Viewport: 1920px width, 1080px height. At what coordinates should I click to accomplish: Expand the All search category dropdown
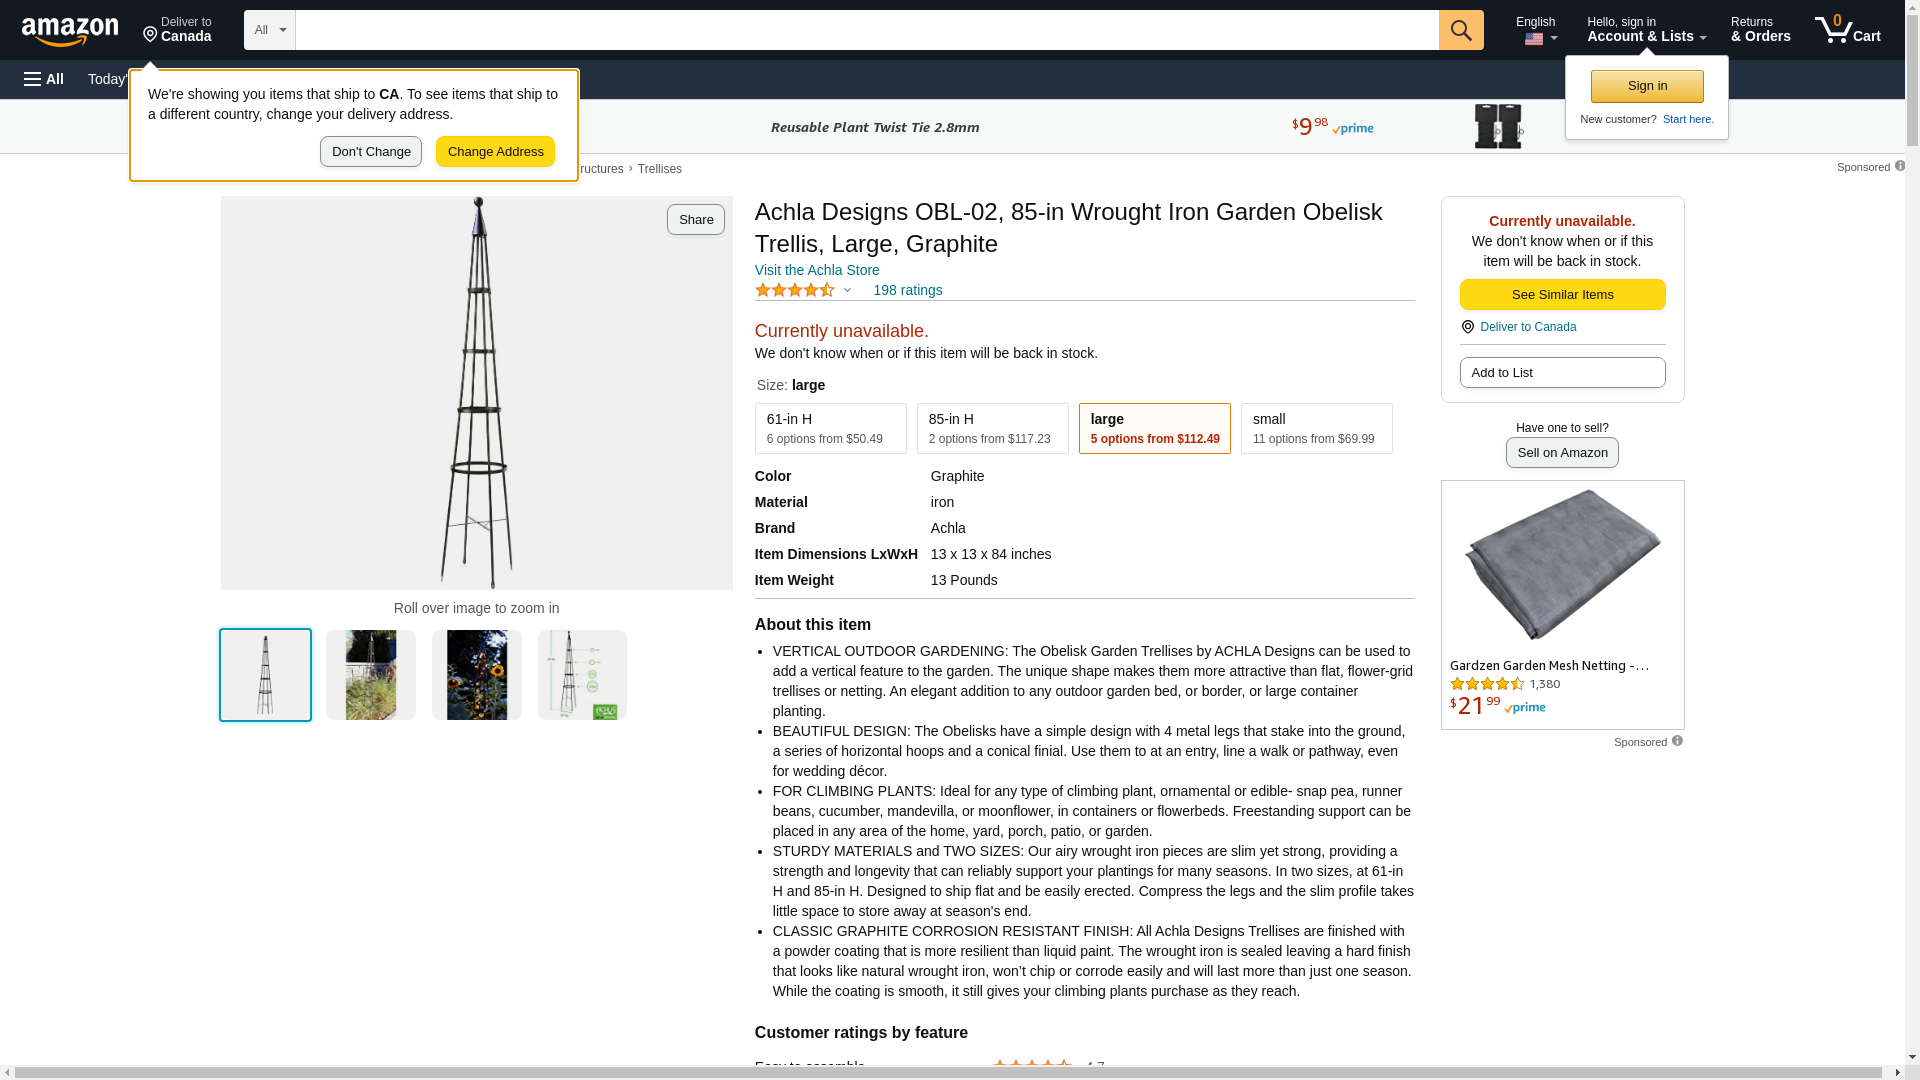(269, 30)
